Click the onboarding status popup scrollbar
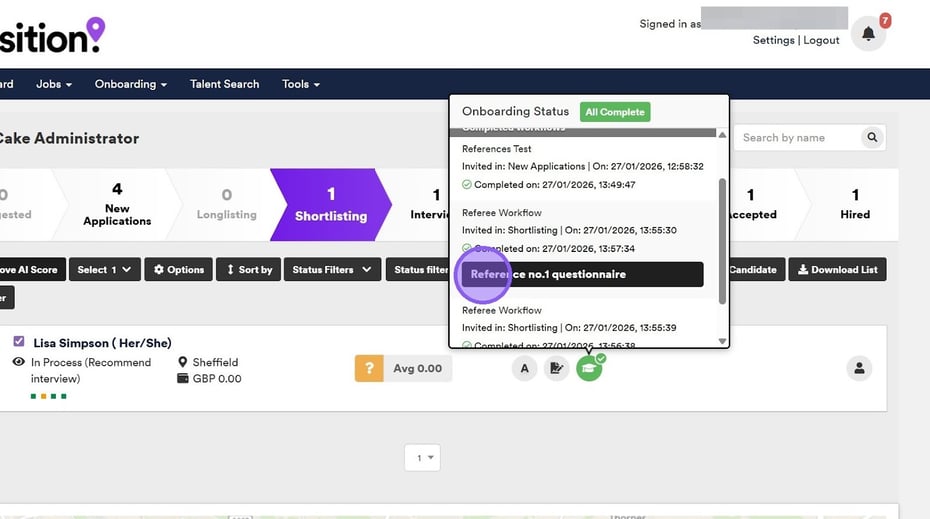930x519 pixels. click(722, 240)
